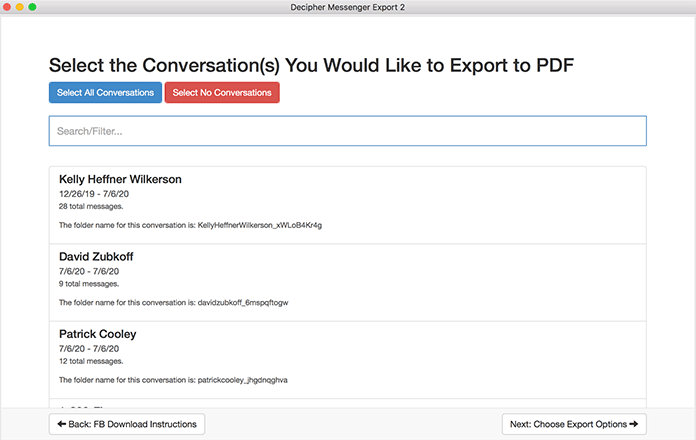Image resolution: width=696 pixels, height=440 pixels.
Task: Minimize the window with the yellow button
Action: pos(20,7)
